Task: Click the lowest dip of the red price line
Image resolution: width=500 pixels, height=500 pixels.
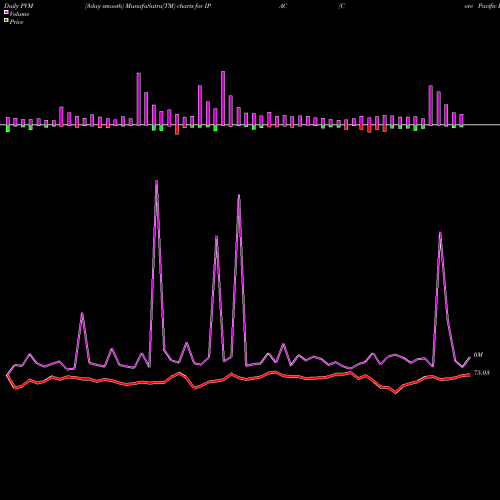Action: point(396,393)
